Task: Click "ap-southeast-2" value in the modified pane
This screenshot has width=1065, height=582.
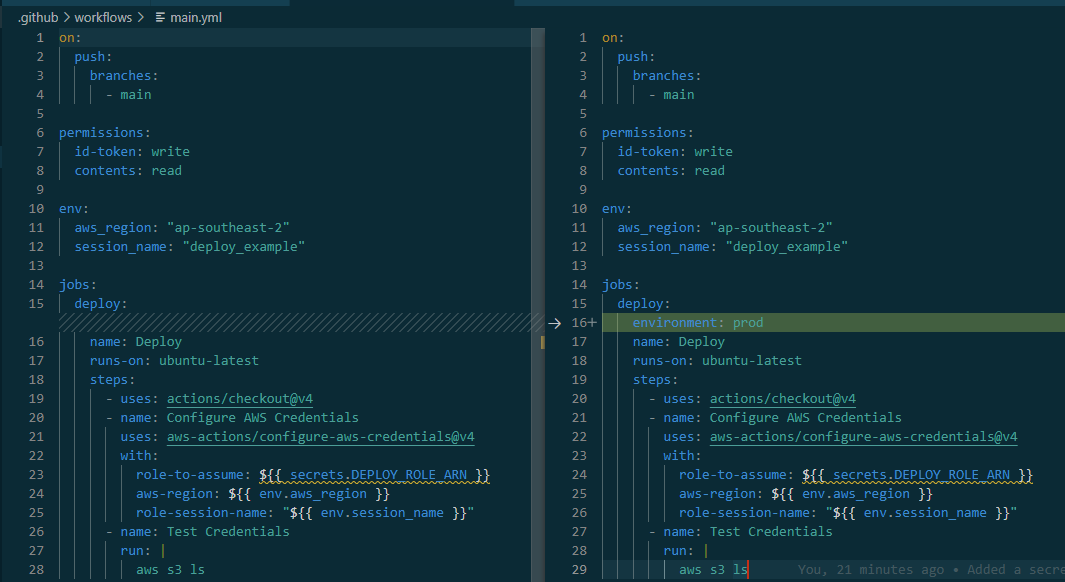Action: point(771,228)
